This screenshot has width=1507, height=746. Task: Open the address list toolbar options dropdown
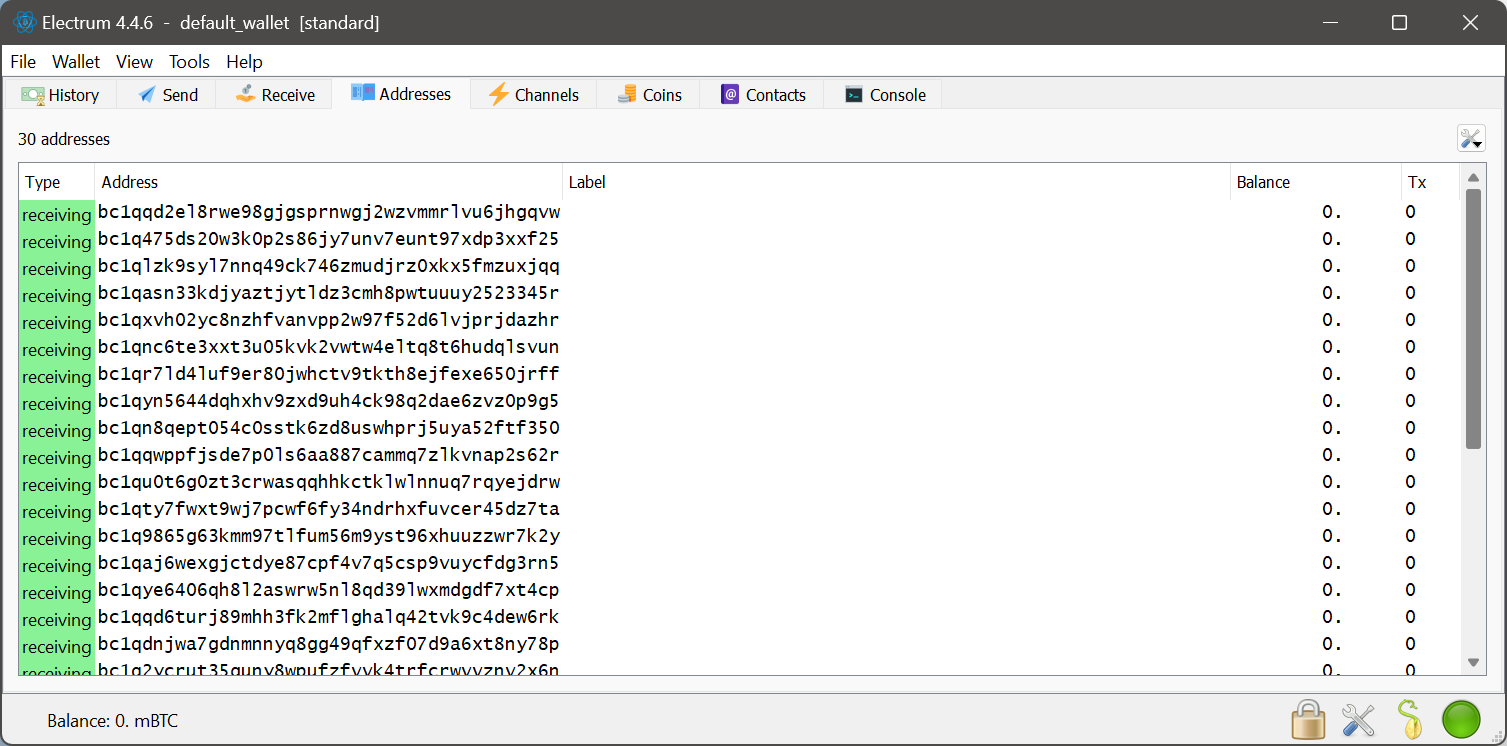pyautogui.click(x=1471, y=139)
